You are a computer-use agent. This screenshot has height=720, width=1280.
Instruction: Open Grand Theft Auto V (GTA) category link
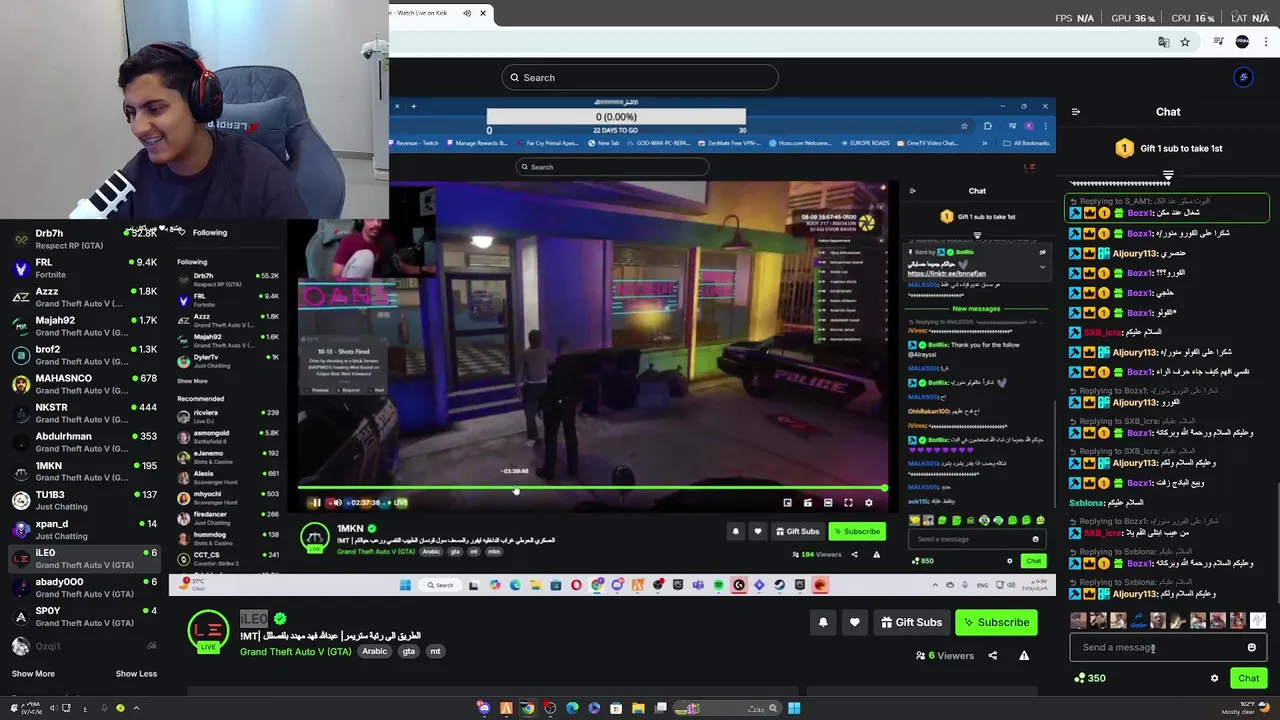click(x=295, y=652)
